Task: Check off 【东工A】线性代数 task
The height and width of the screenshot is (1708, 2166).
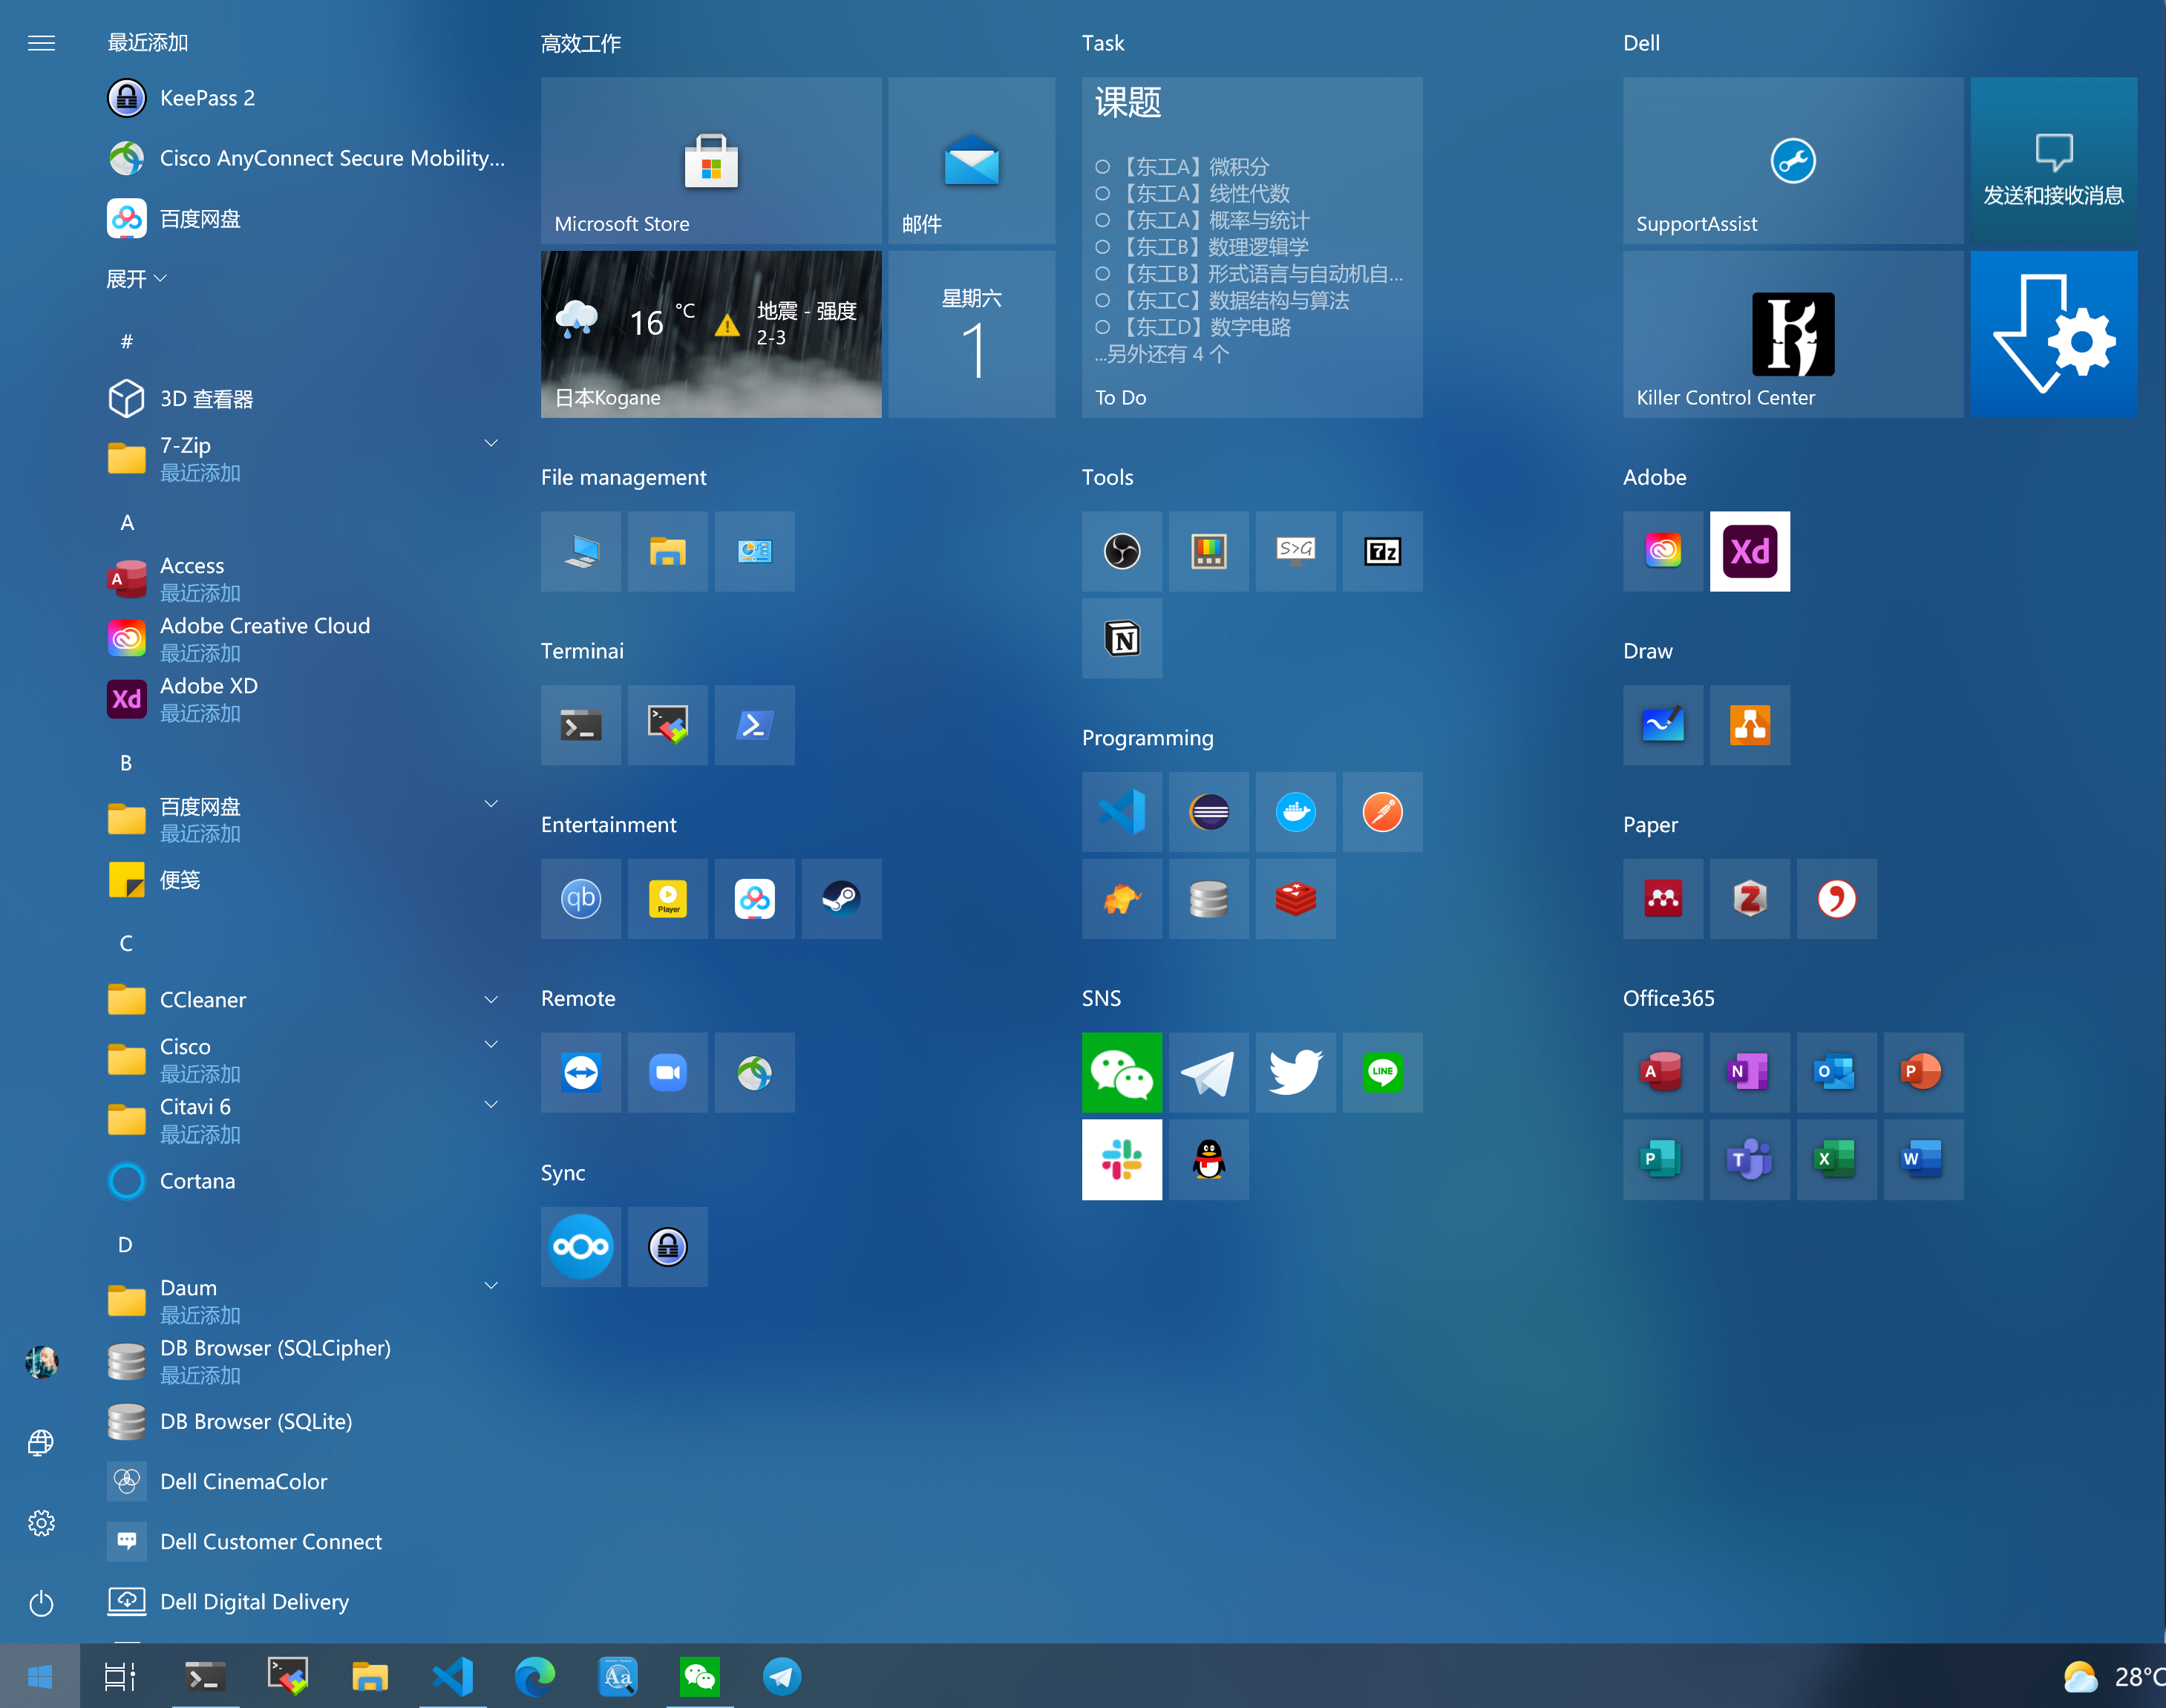Action: tap(1102, 194)
